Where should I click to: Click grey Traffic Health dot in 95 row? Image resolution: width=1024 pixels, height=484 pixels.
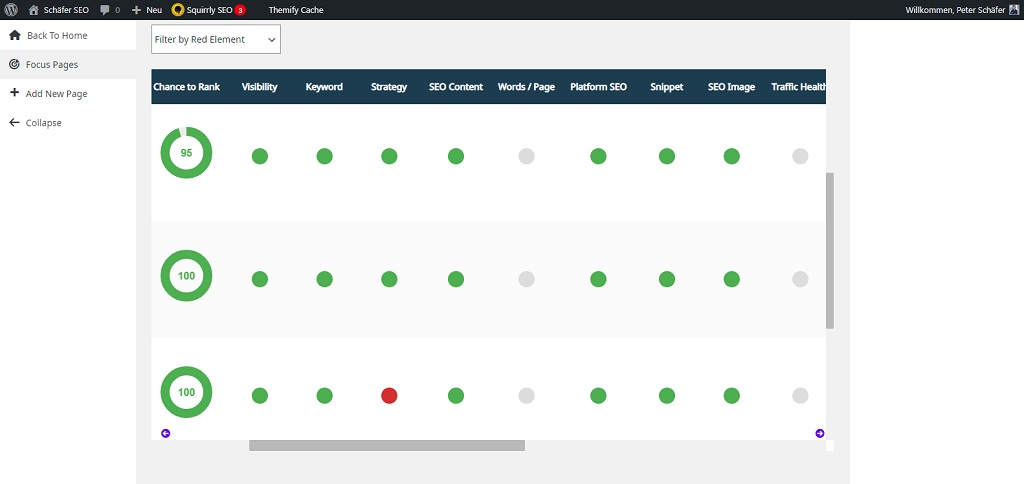(x=800, y=156)
